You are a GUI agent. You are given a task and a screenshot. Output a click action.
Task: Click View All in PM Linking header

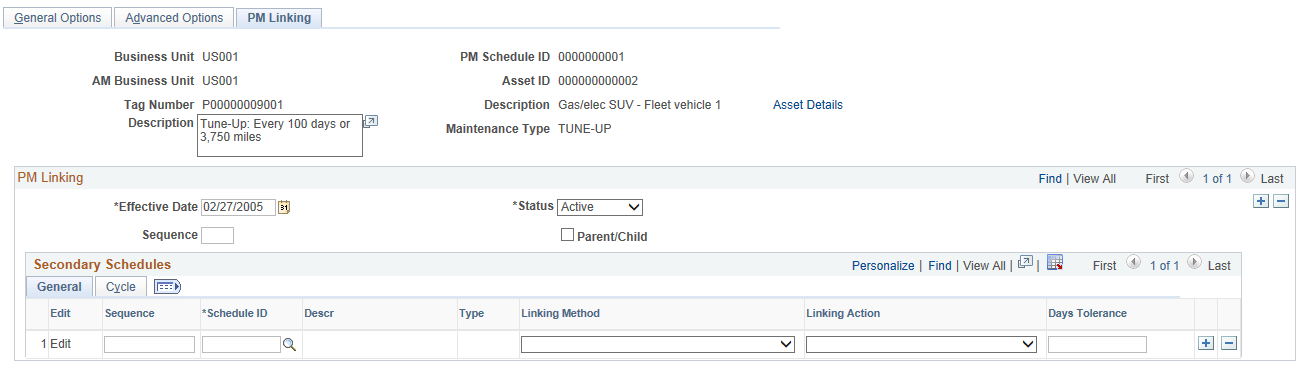coord(1094,179)
